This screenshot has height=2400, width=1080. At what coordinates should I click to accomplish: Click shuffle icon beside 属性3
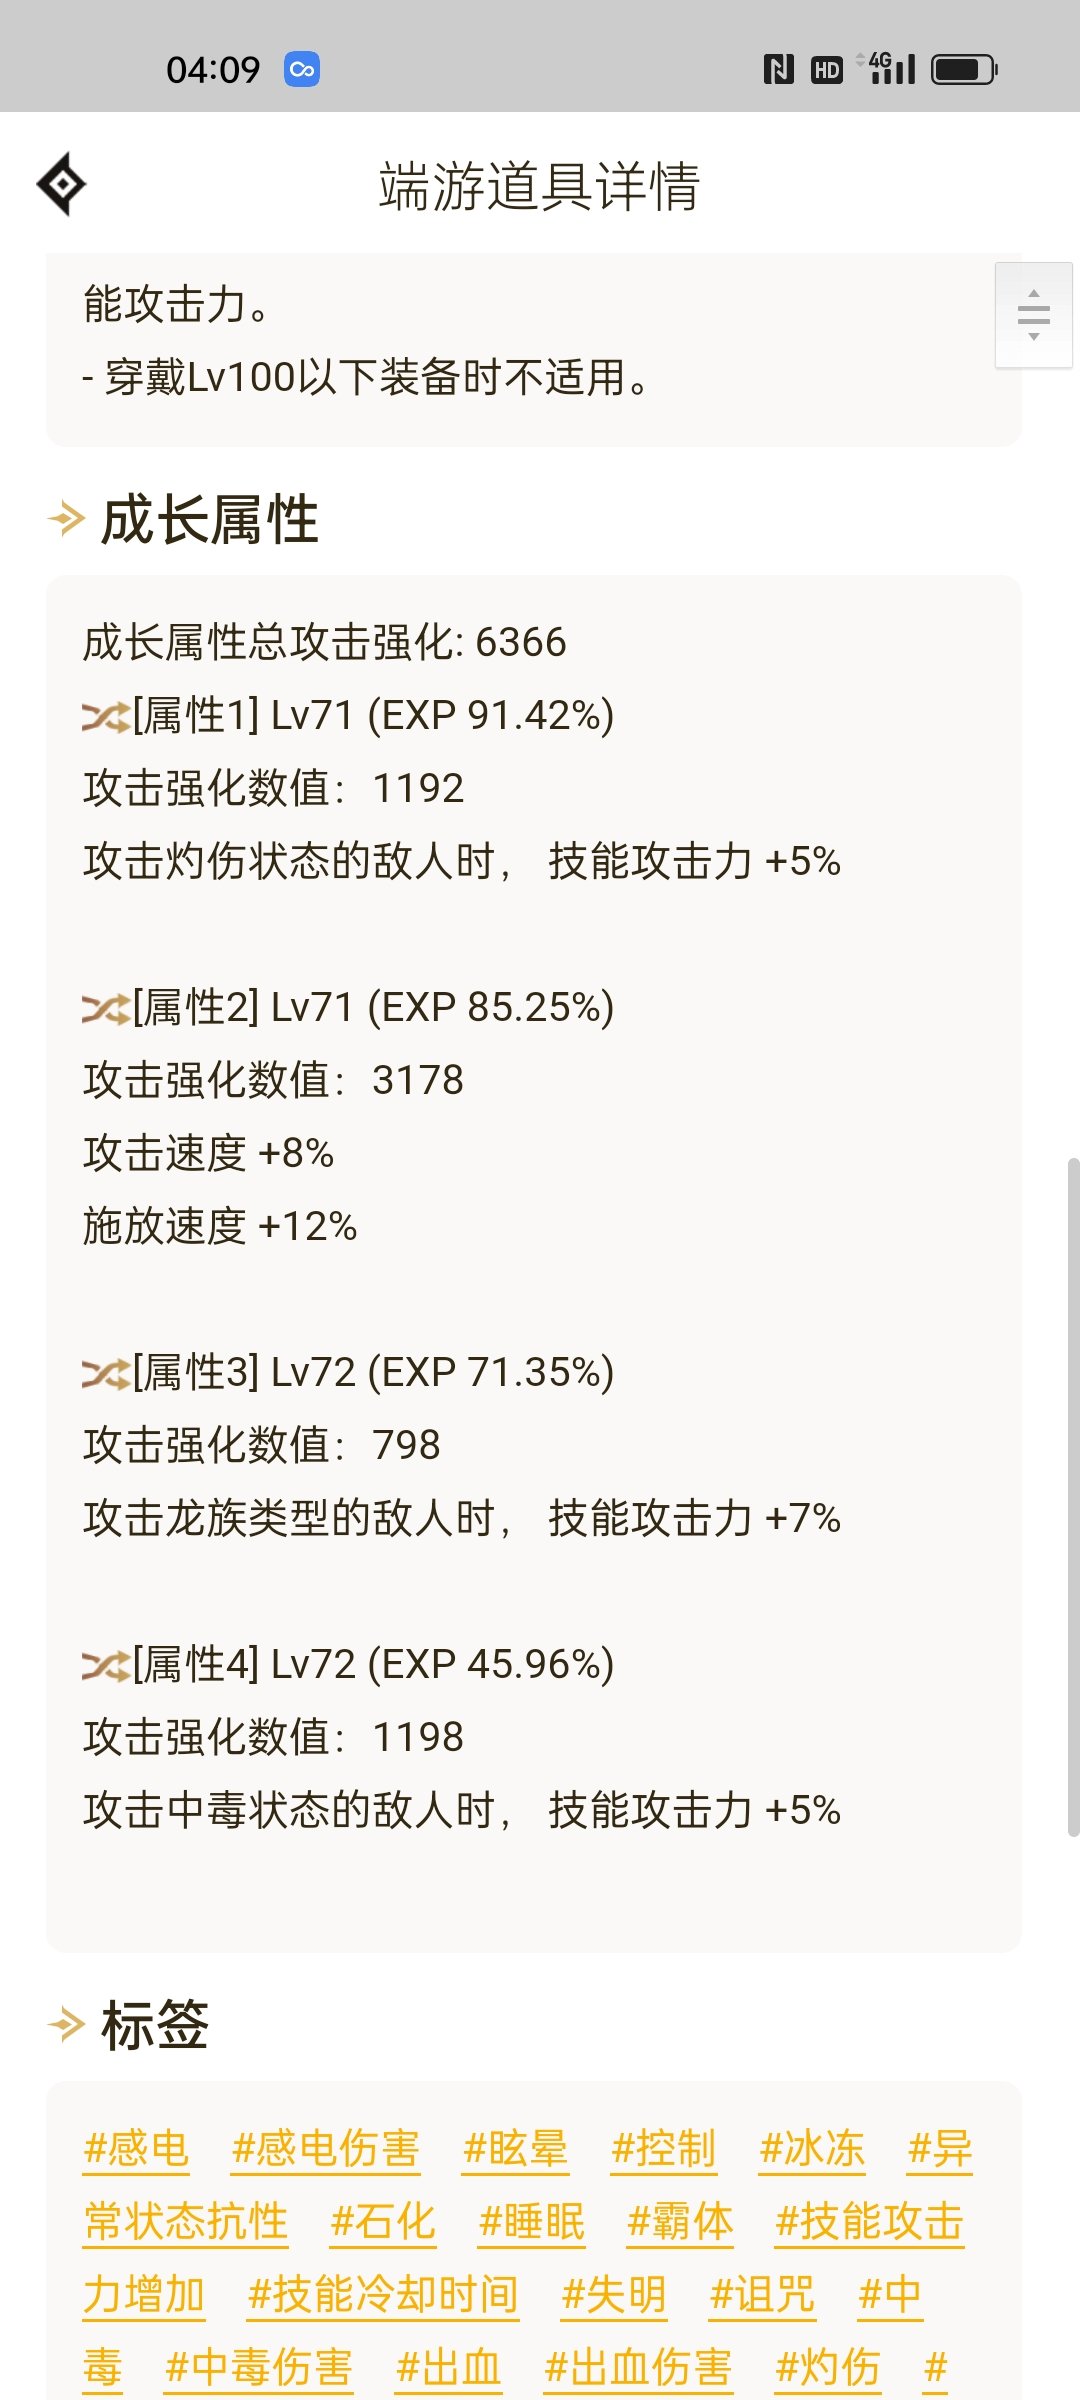(x=106, y=1373)
